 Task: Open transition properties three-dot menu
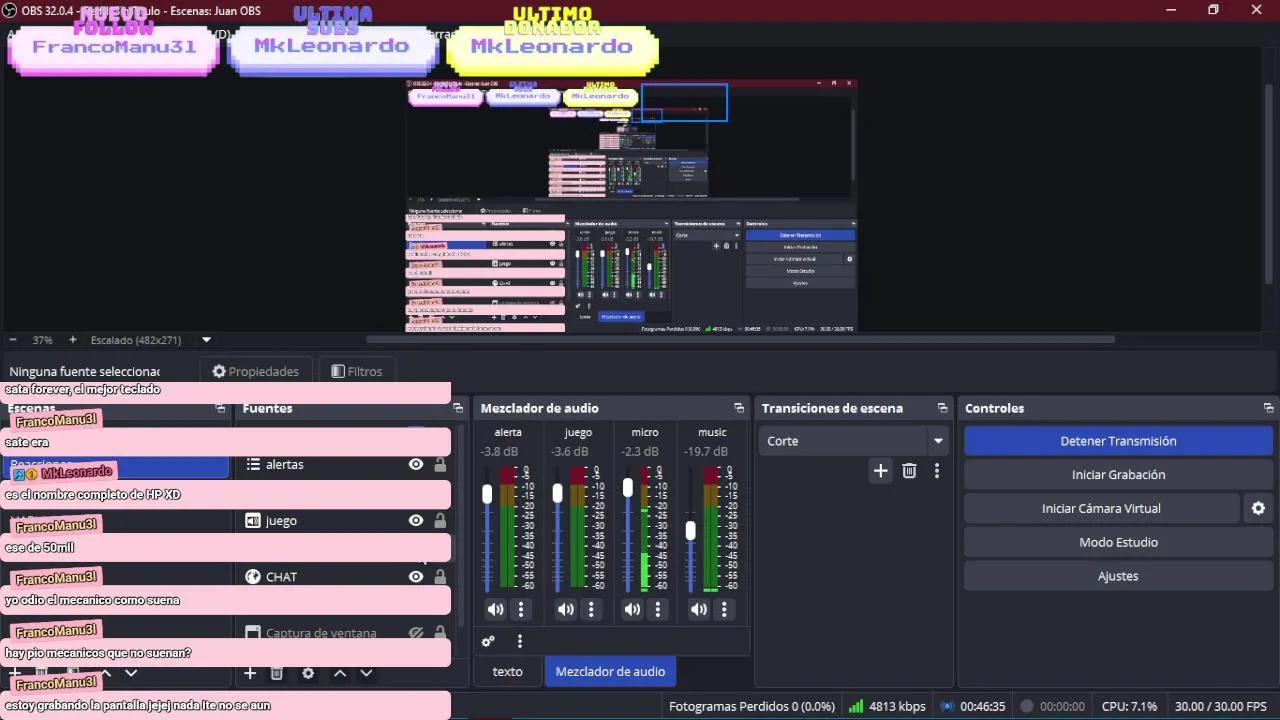coord(936,471)
